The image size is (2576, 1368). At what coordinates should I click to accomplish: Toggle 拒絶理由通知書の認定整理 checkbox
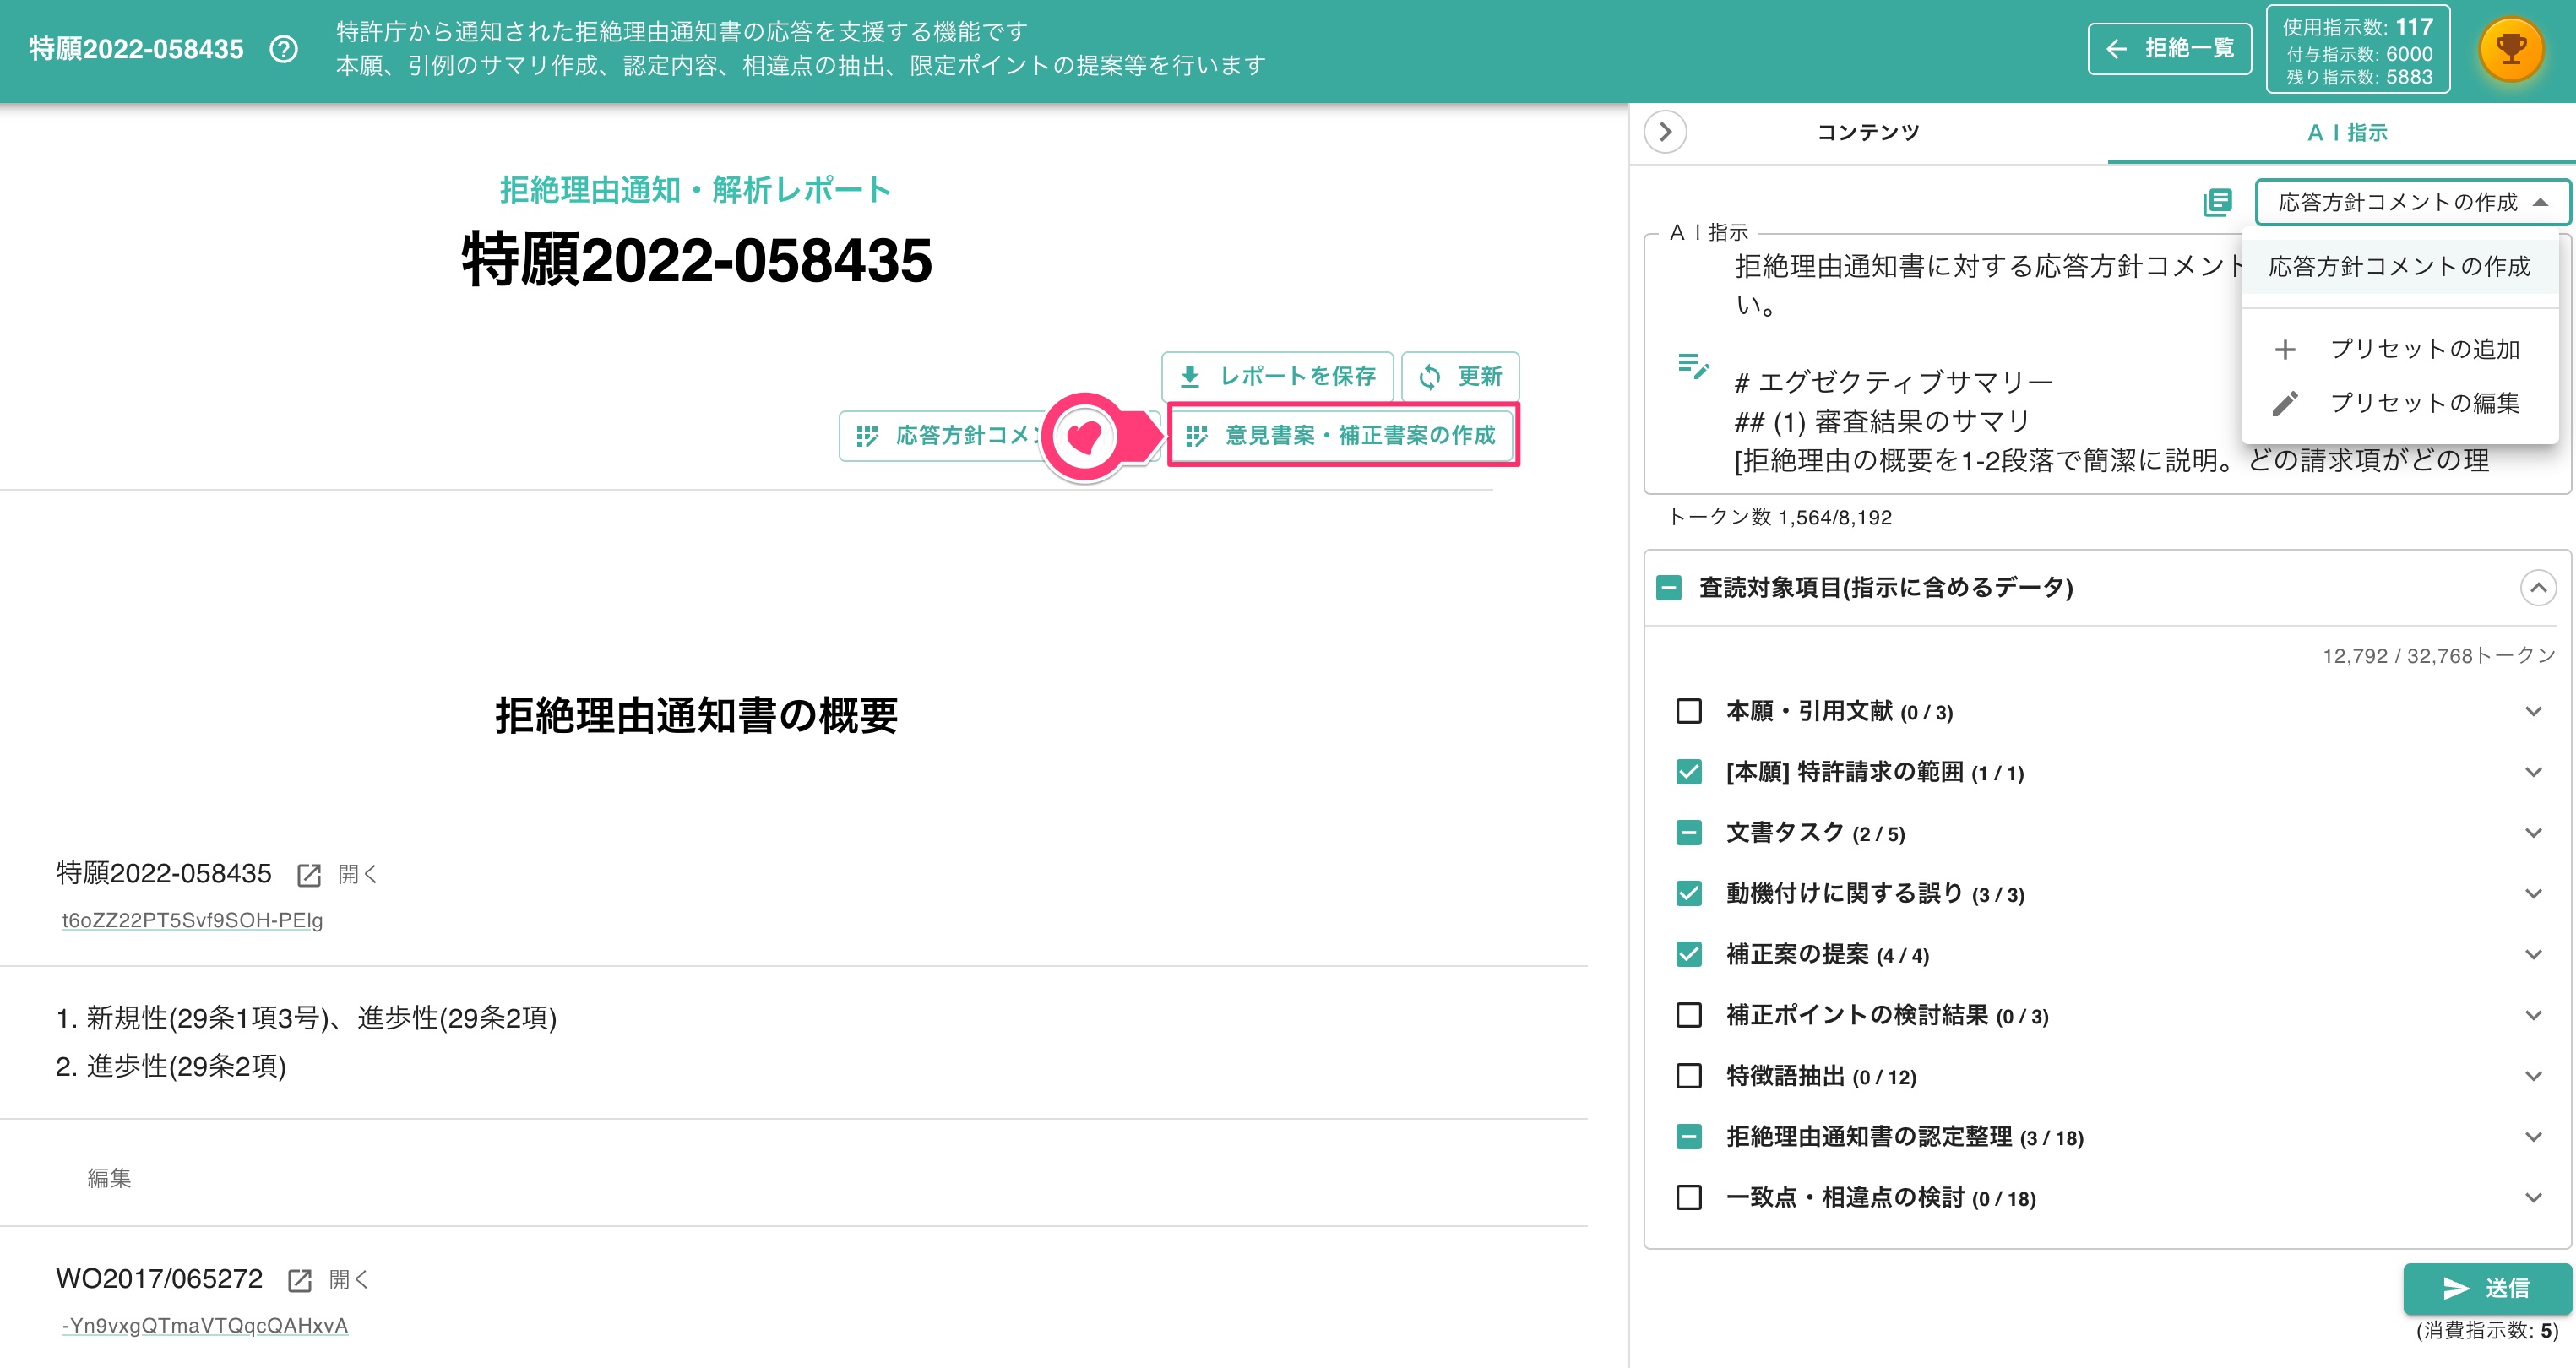tap(1689, 1137)
